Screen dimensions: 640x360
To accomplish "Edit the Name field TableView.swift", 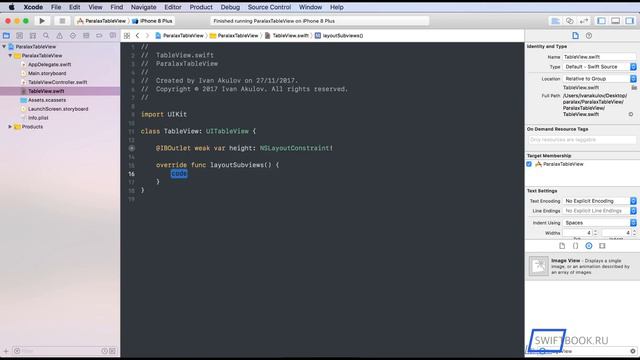I will tap(599, 57).
